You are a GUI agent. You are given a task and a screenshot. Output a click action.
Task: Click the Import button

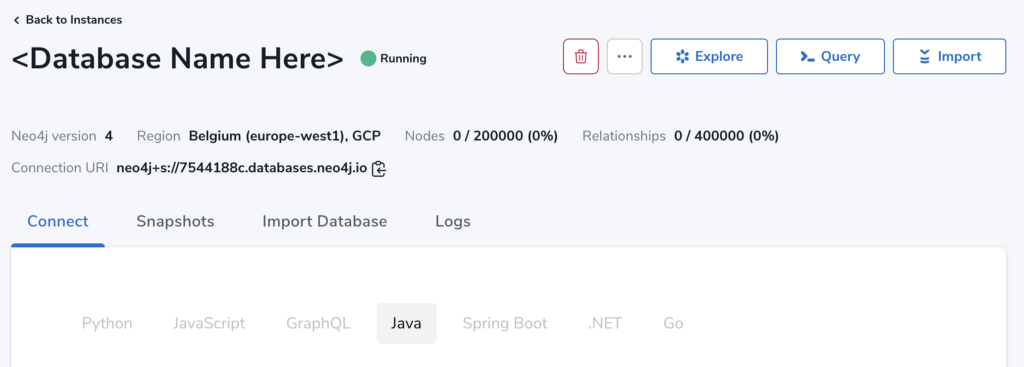click(950, 56)
